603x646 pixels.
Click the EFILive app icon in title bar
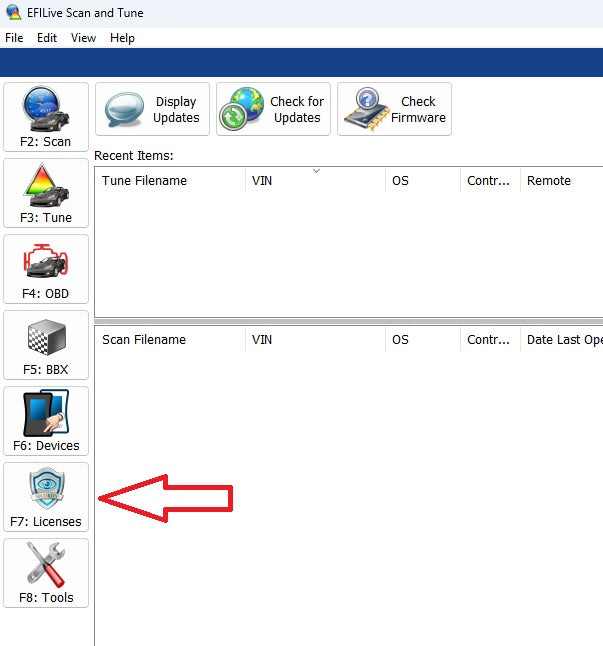14,12
